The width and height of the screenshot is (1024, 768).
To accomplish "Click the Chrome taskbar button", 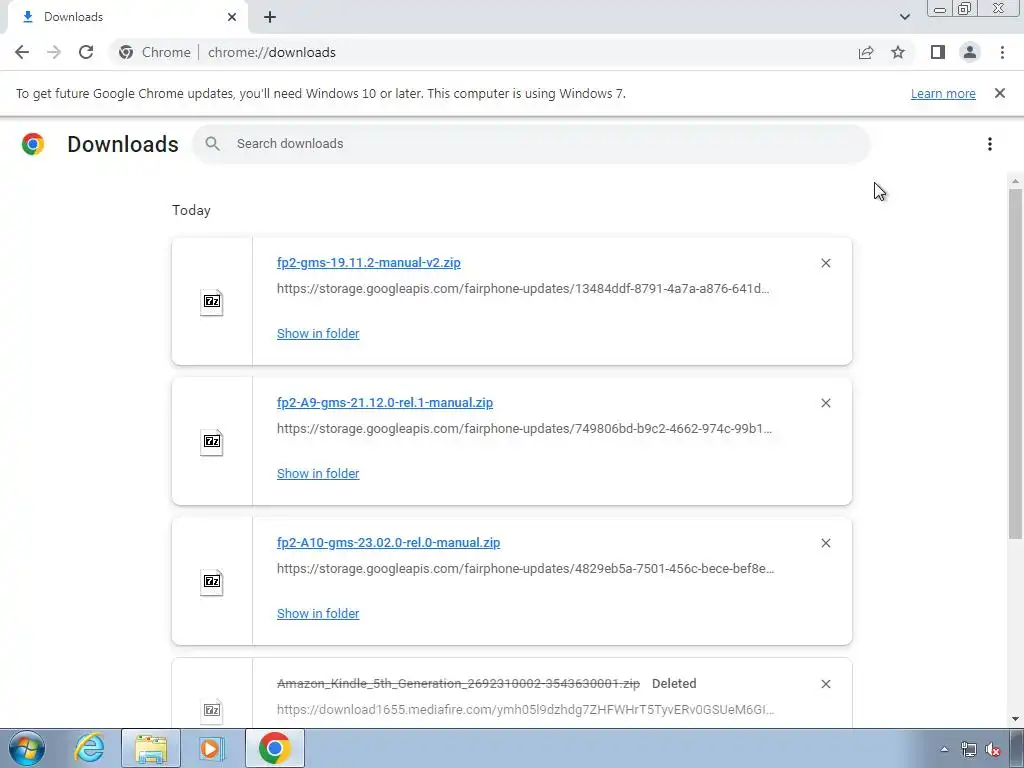I will (x=275, y=748).
